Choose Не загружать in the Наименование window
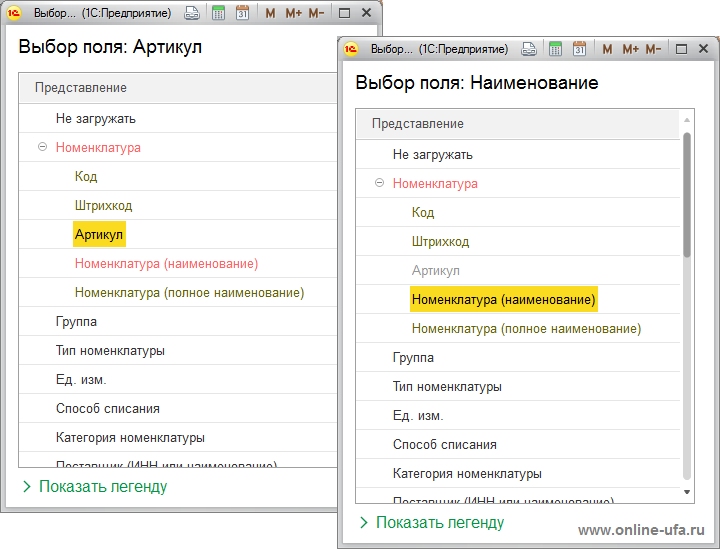720x549 pixels. (432, 154)
